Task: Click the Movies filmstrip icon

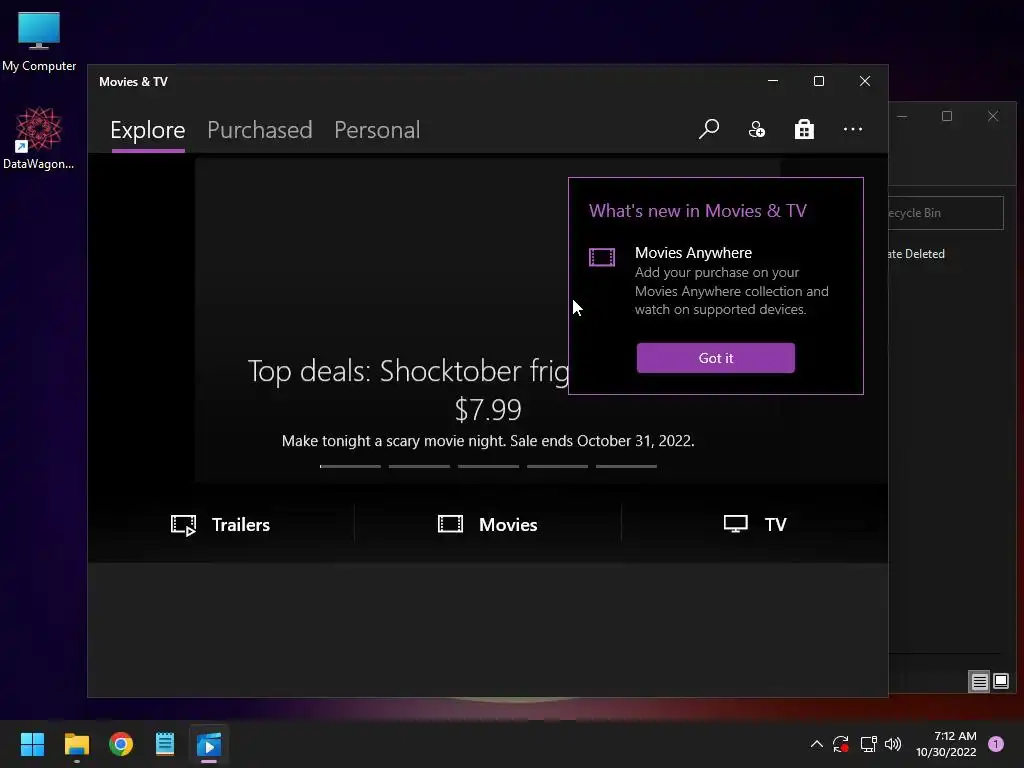Action: click(x=450, y=524)
